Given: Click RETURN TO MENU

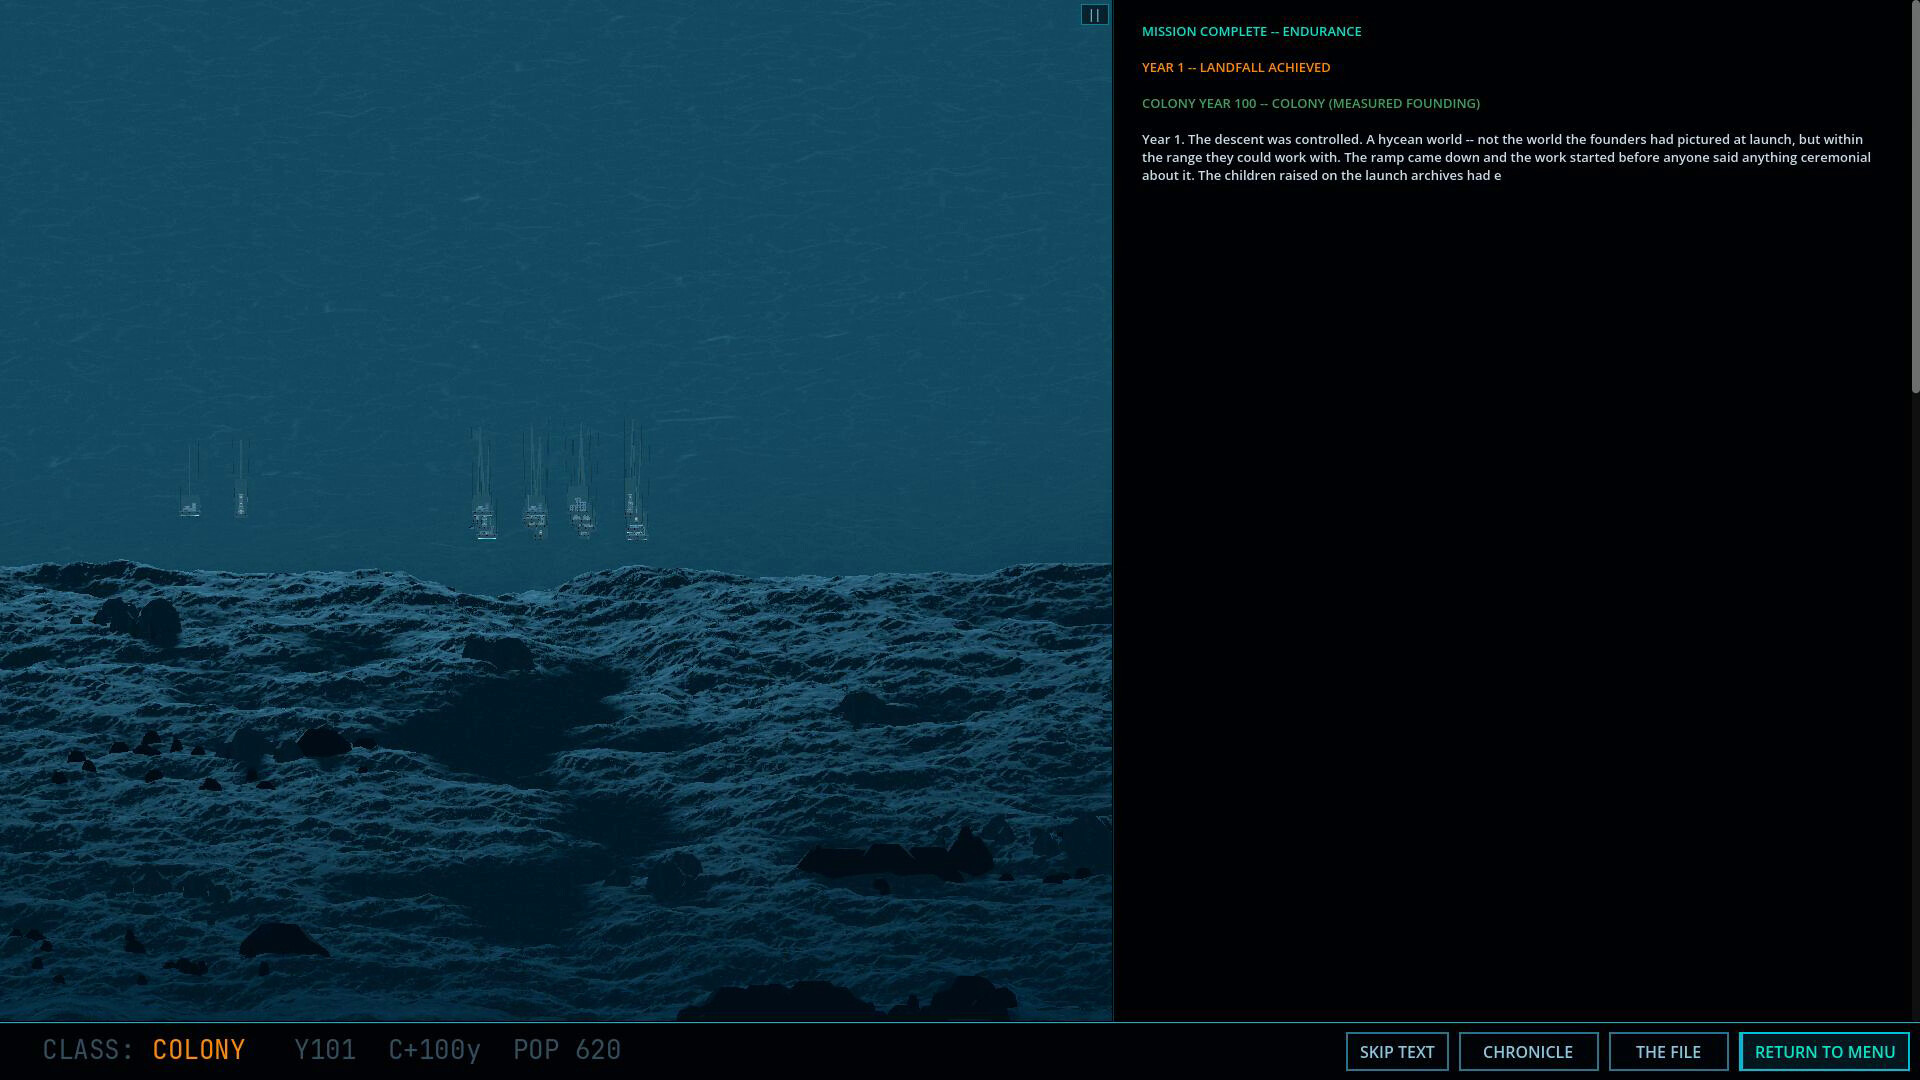Looking at the screenshot, I should [x=1824, y=1052].
